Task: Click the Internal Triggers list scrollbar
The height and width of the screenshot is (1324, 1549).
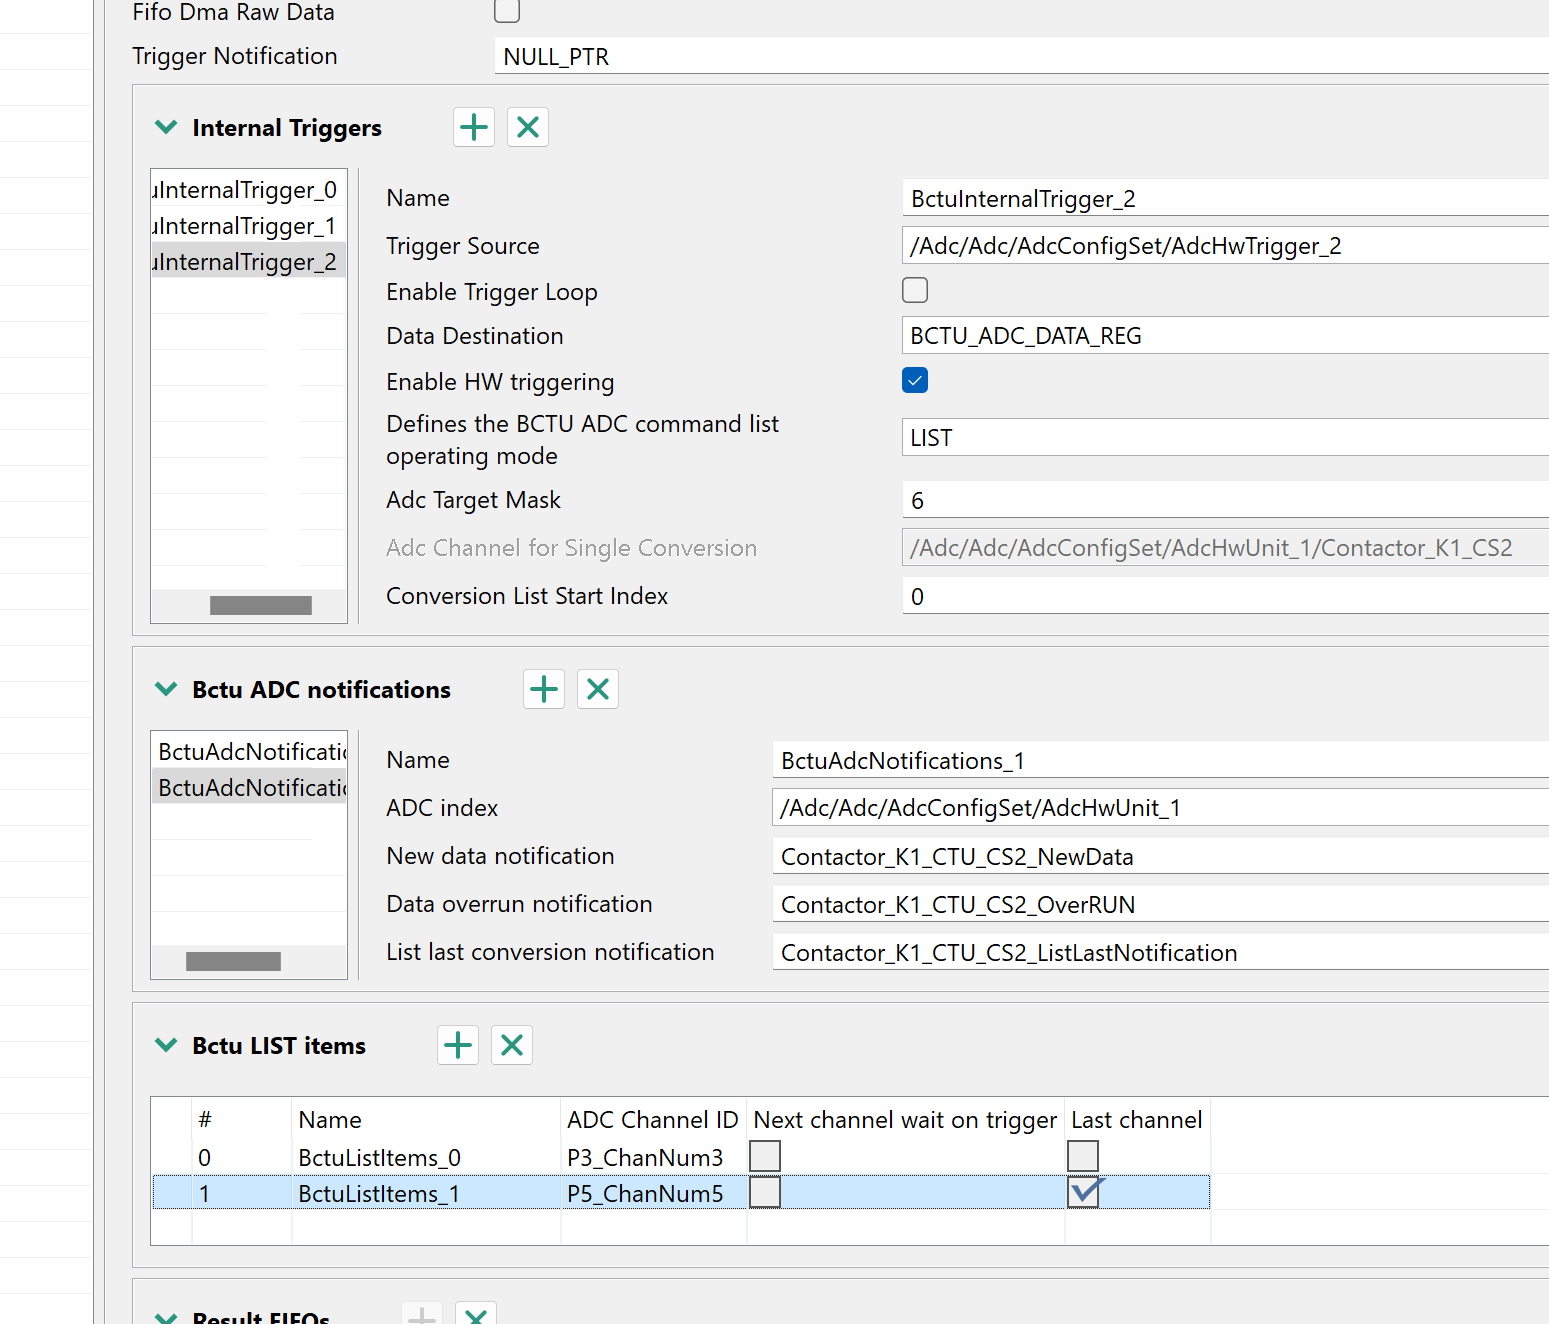Action: [x=259, y=604]
